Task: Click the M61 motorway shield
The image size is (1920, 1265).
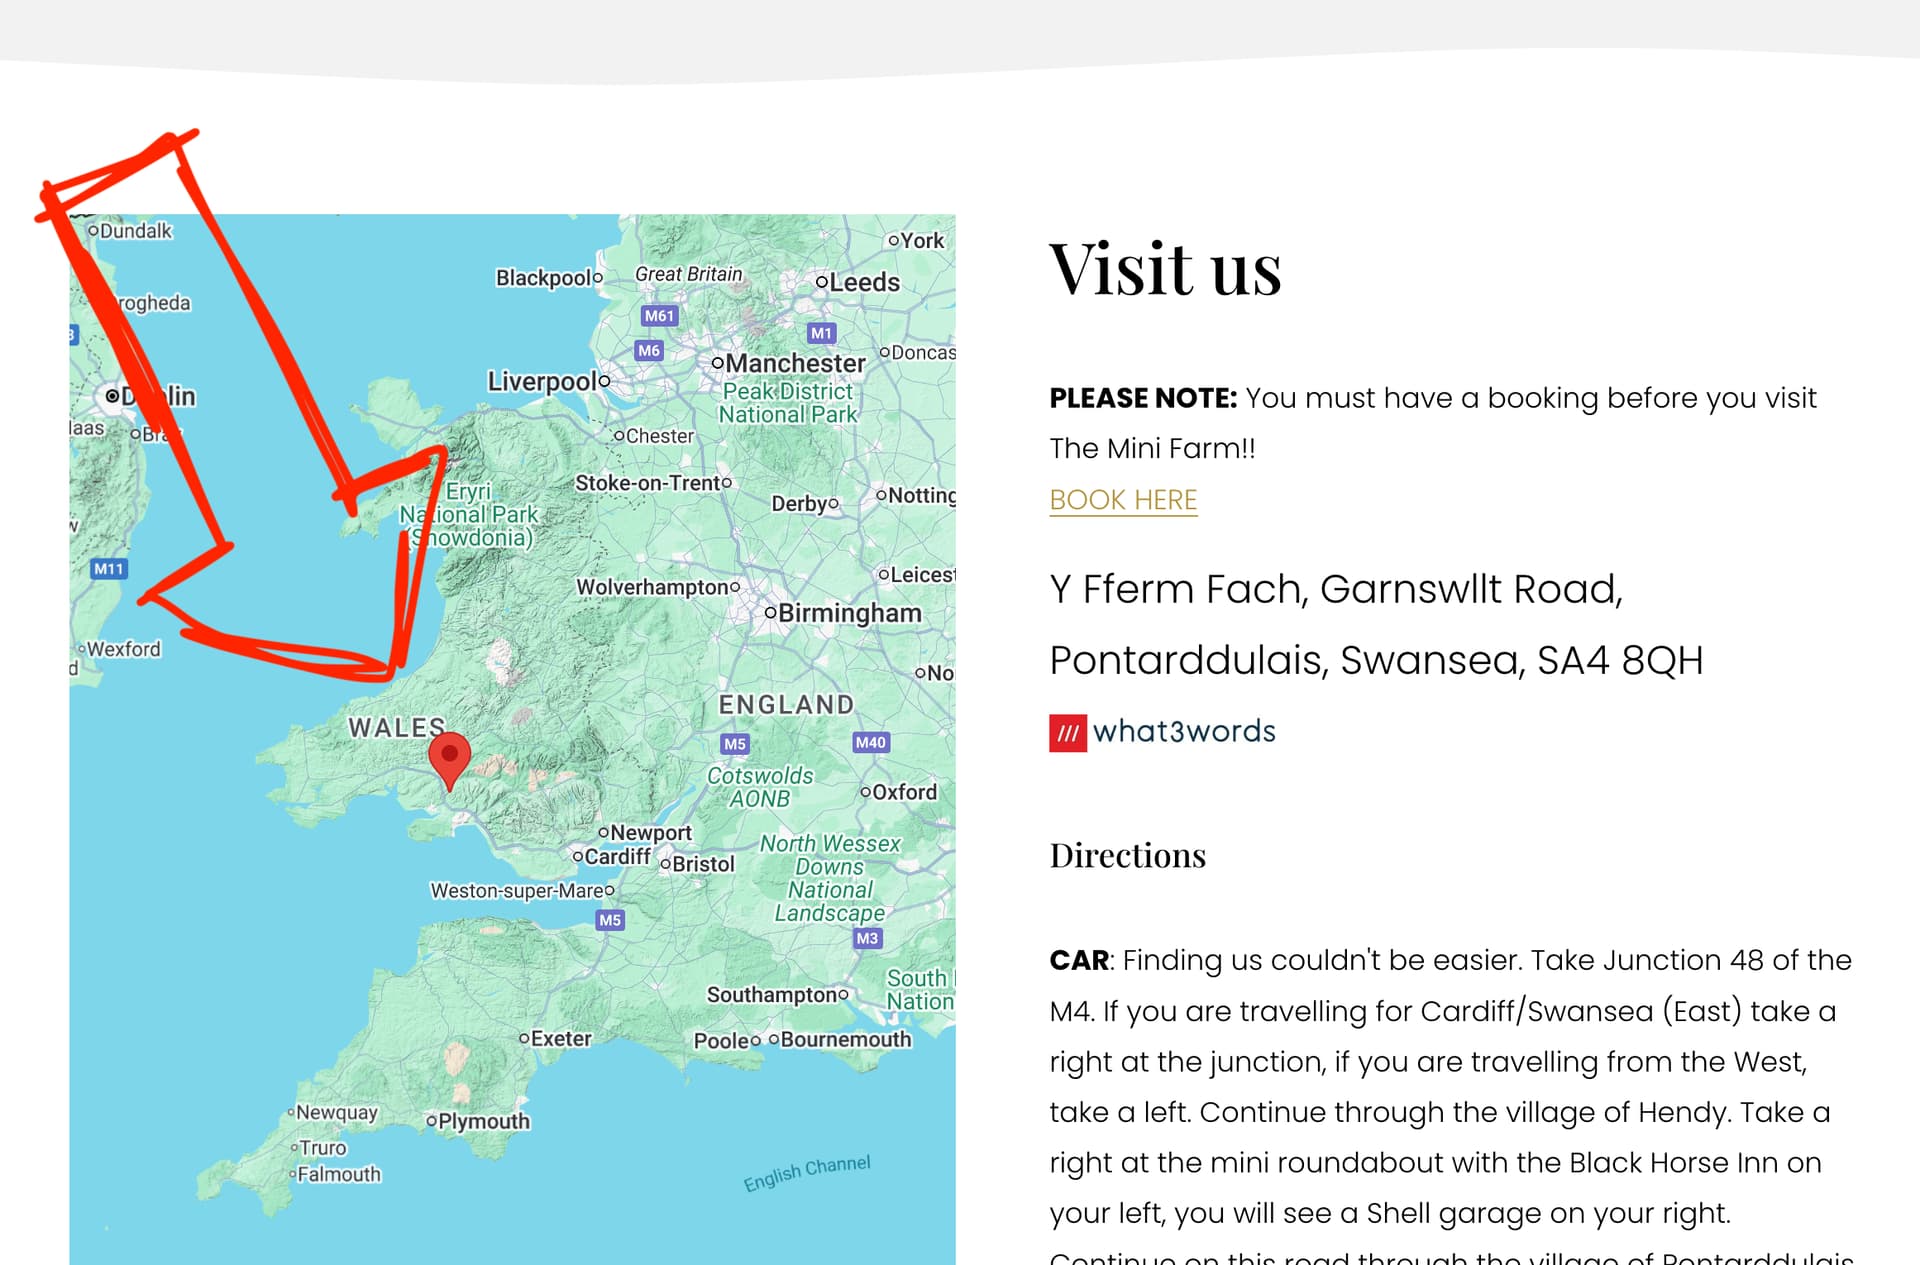Action: pyautogui.click(x=659, y=316)
